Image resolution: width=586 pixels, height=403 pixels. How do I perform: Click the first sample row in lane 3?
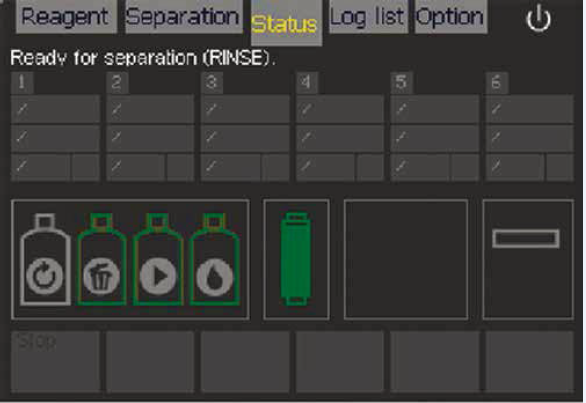tap(245, 109)
